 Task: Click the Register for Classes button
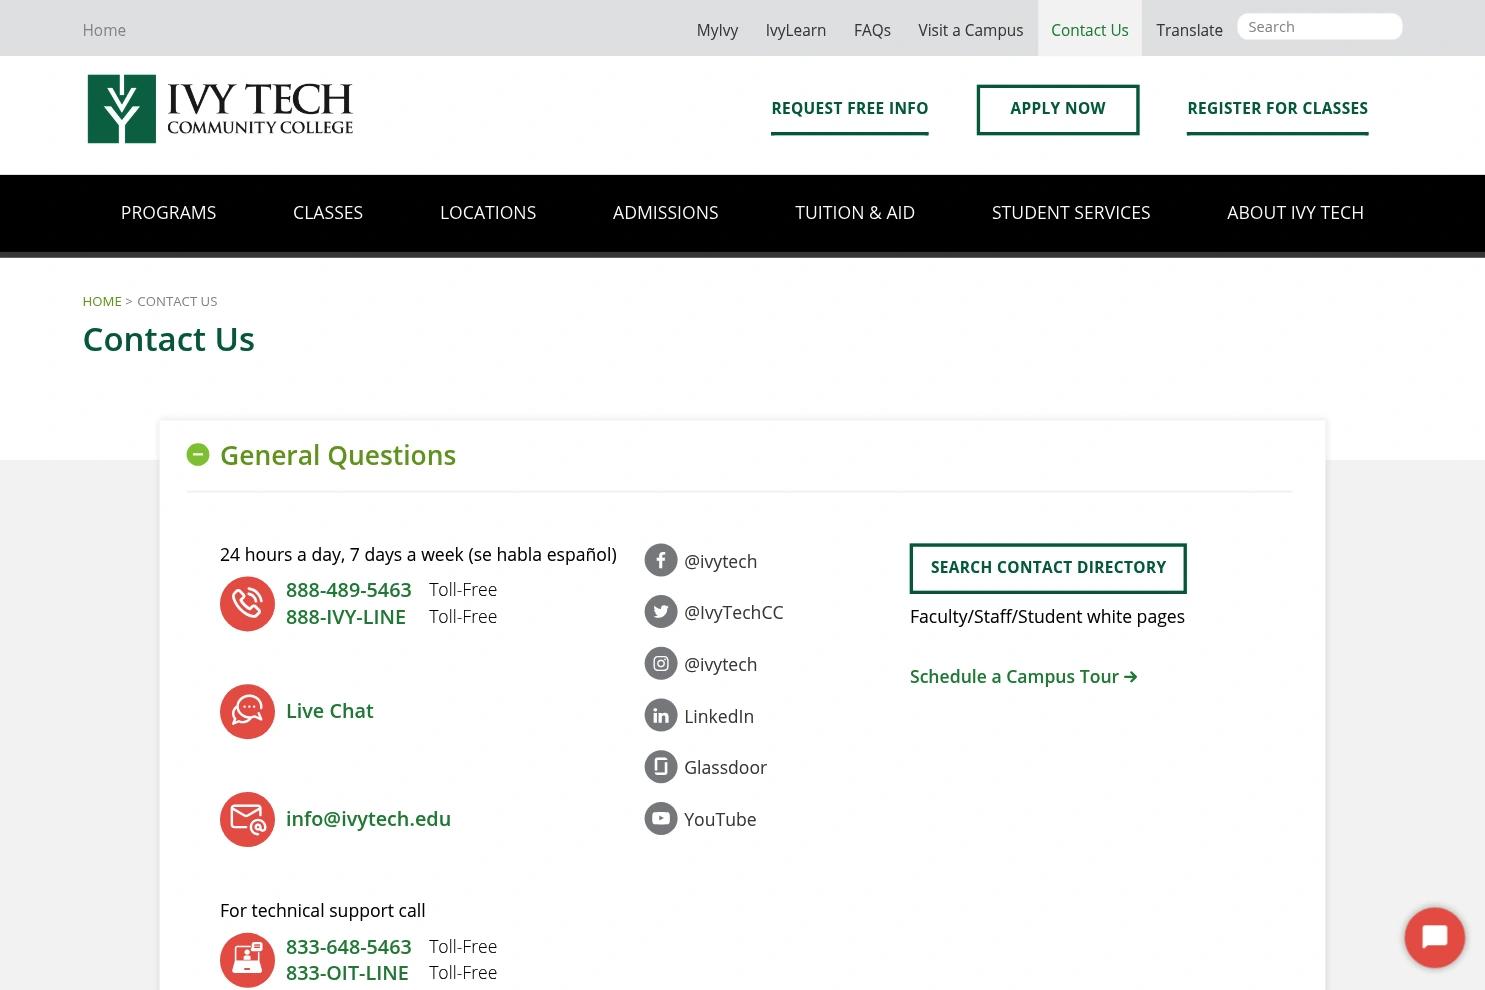[x=1278, y=109]
